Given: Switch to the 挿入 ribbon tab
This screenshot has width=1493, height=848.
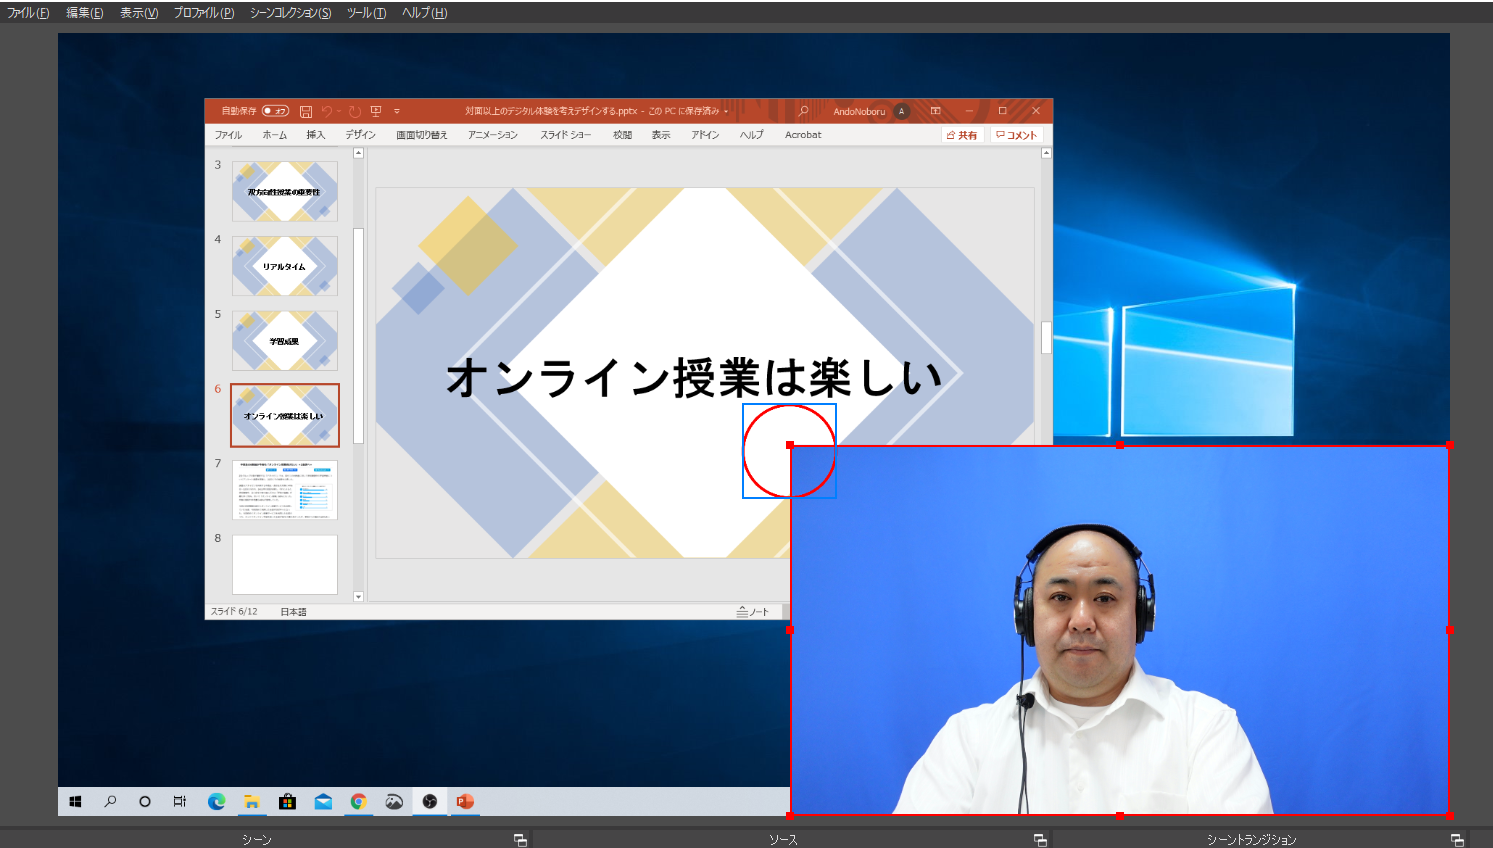Looking at the screenshot, I should tap(316, 135).
